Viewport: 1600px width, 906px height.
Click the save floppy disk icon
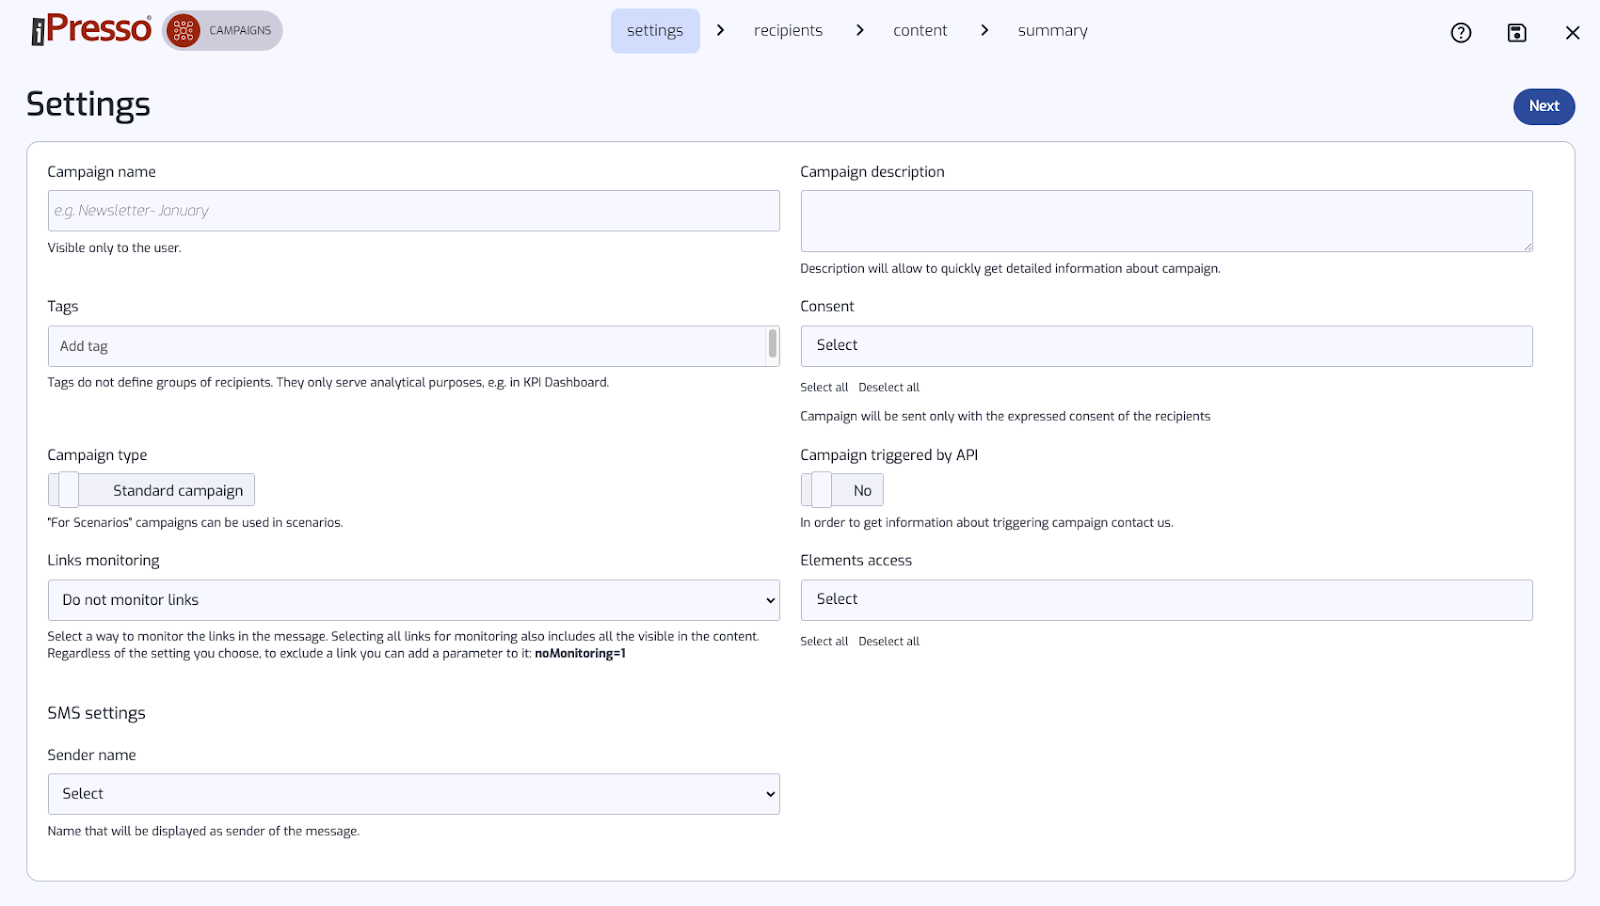[1517, 33]
